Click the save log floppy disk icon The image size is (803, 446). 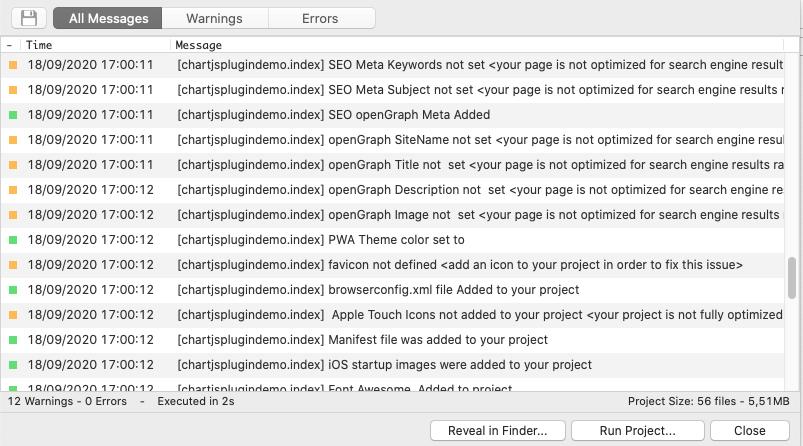[x=29, y=18]
